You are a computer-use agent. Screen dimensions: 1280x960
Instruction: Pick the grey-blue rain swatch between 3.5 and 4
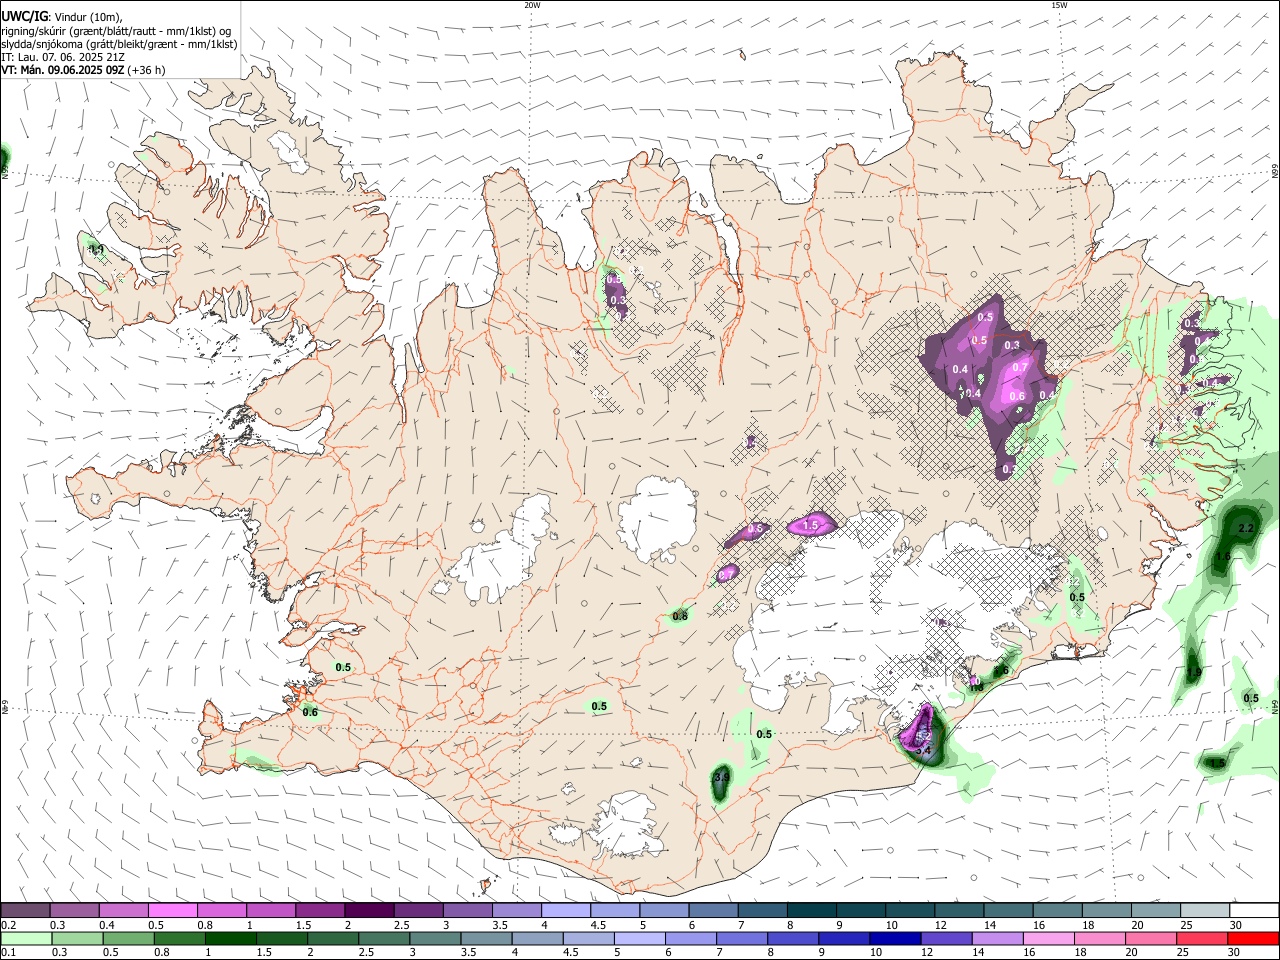[x=486, y=938]
